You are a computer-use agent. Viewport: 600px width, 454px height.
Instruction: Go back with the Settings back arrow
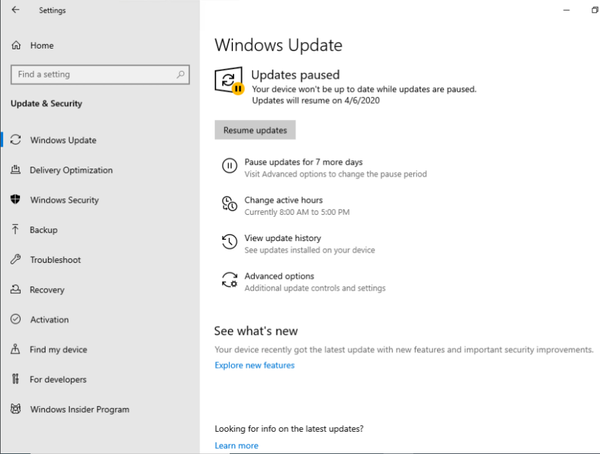[15, 10]
